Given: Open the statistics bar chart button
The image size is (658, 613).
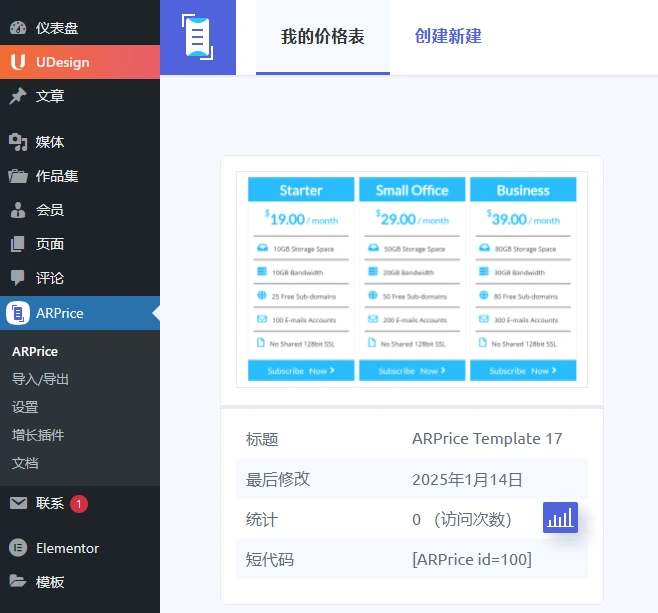Looking at the screenshot, I should pos(560,517).
